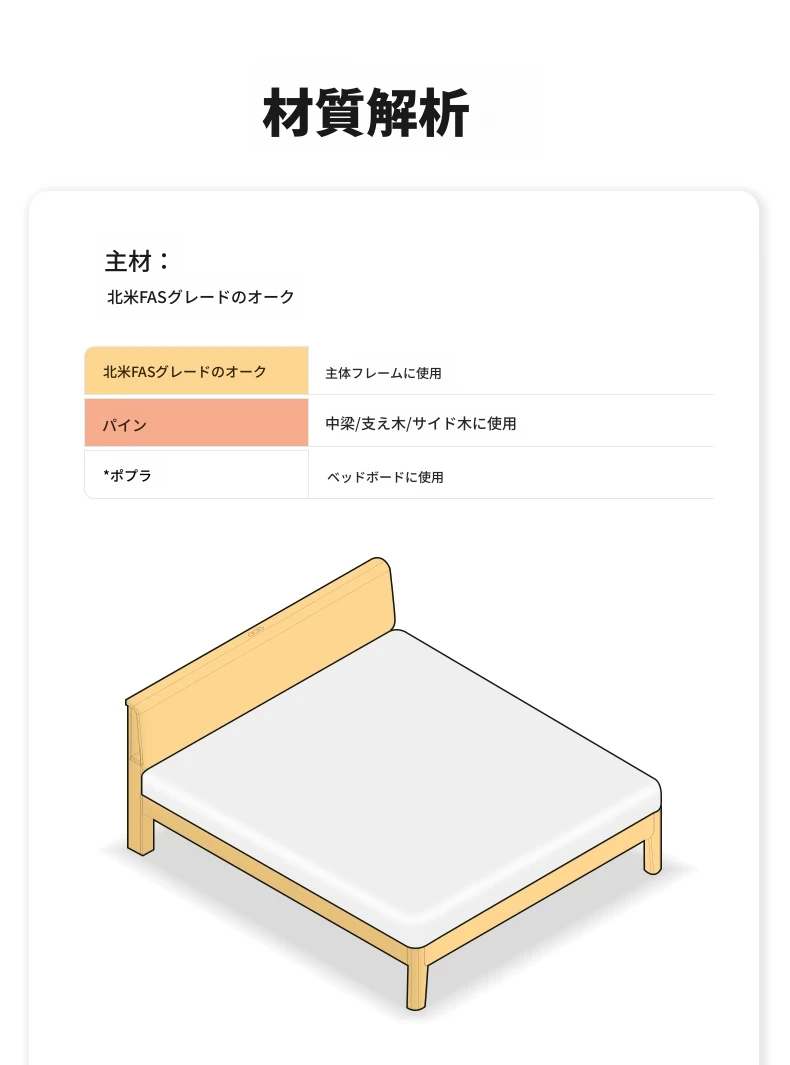
Task: Click the small outlet icon on the headboard
Action: [255, 633]
